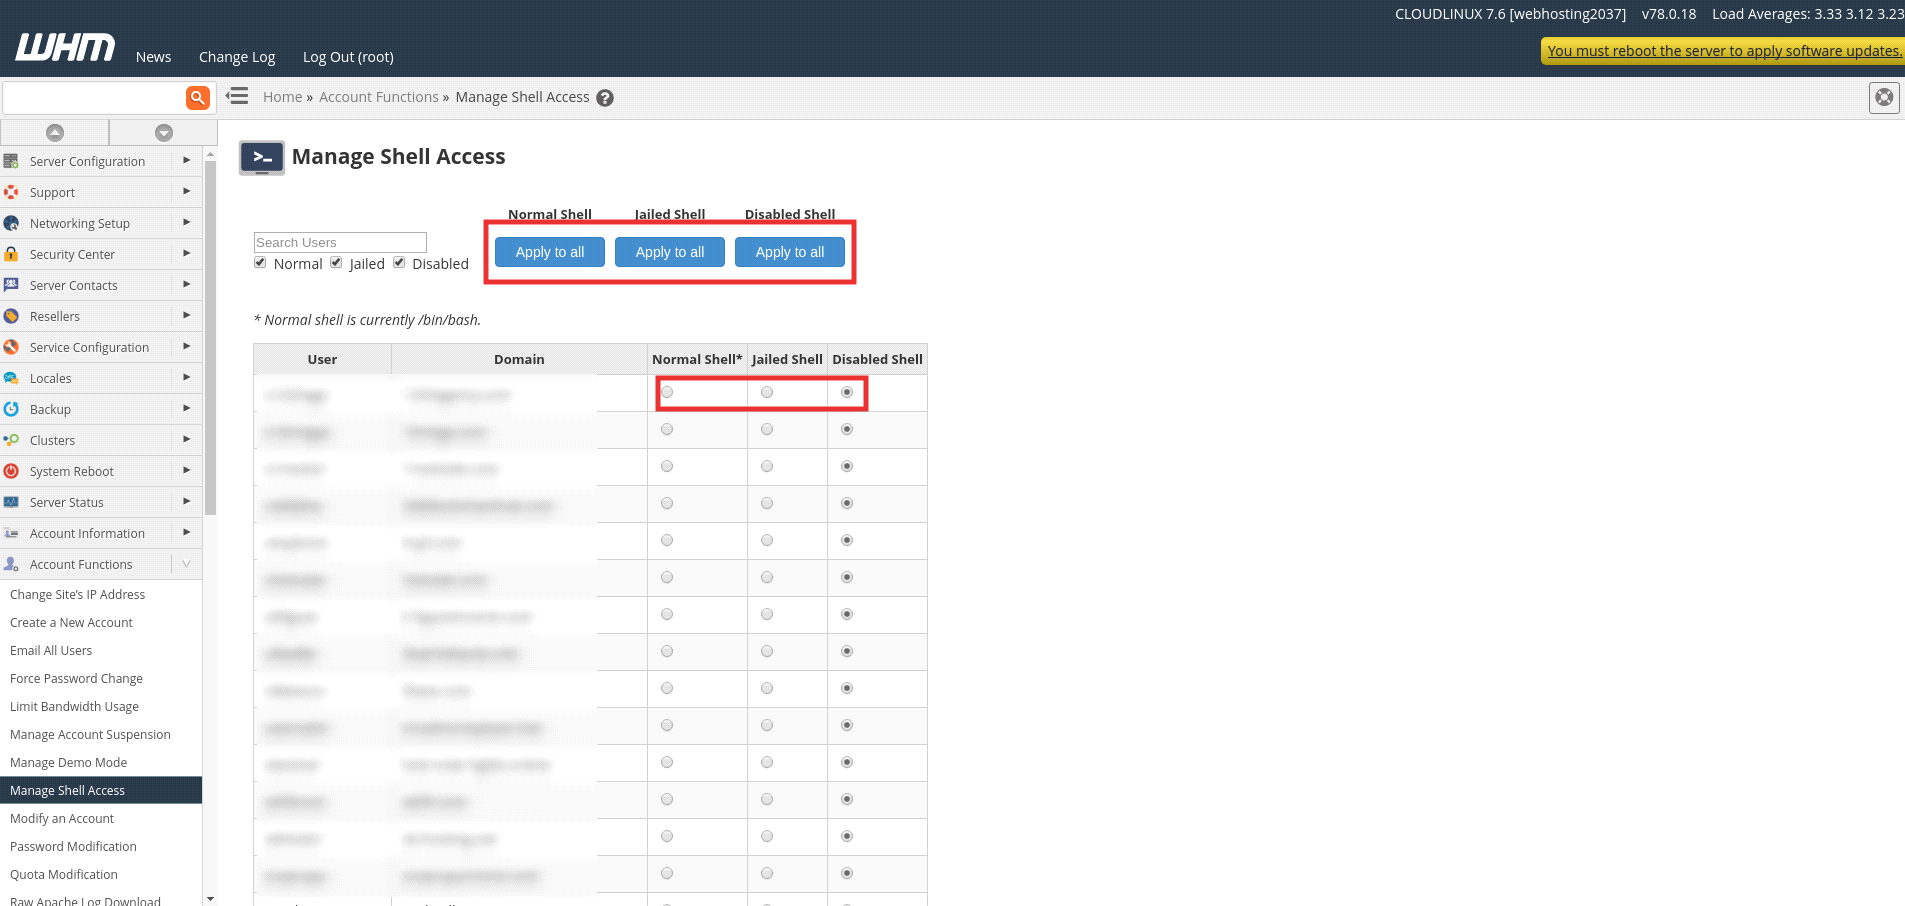Expand the Server Contacts section arrow
This screenshot has width=1905, height=906.
coord(186,284)
